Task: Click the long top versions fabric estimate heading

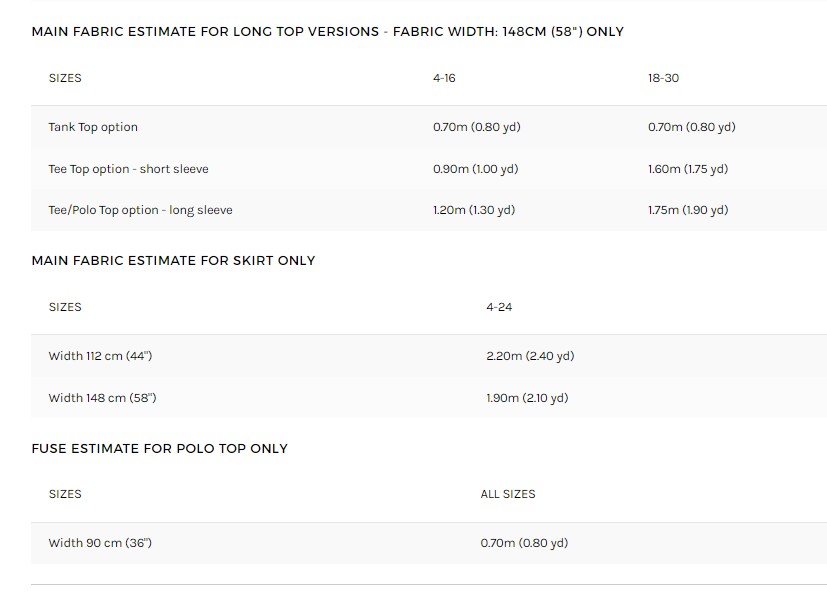Action: click(x=327, y=32)
